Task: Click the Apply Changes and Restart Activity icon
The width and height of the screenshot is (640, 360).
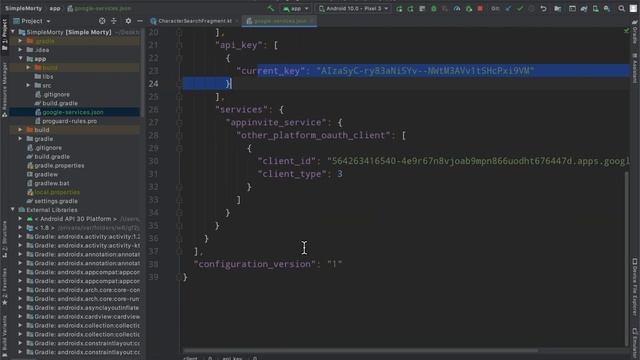Action: [x=411, y=9]
